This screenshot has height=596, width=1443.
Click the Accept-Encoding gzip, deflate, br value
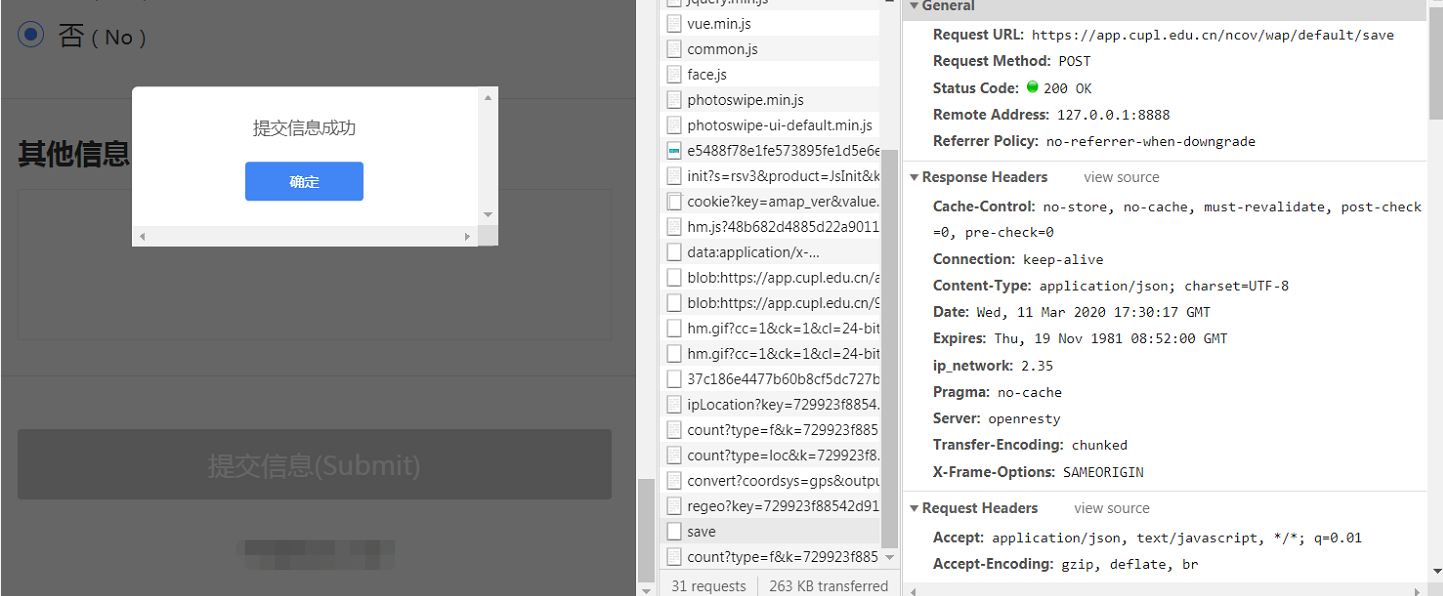coord(1129,564)
